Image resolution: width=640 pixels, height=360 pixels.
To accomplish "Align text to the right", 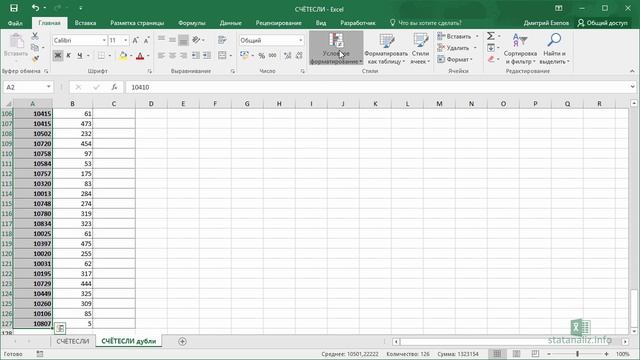I will click(183, 56).
